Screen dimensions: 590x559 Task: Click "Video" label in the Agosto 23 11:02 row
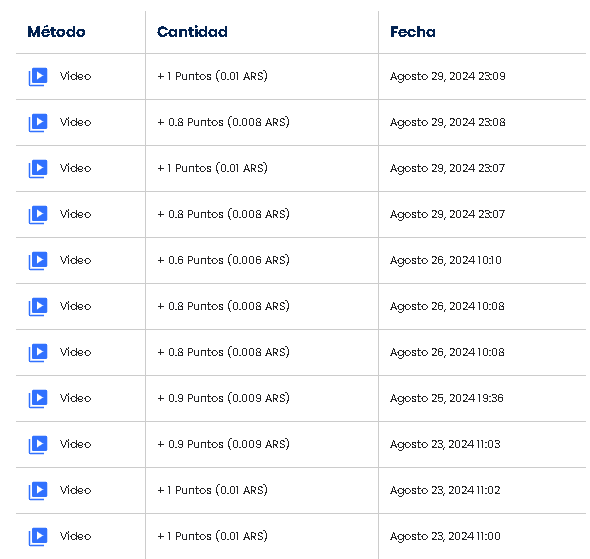[x=75, y=490]
